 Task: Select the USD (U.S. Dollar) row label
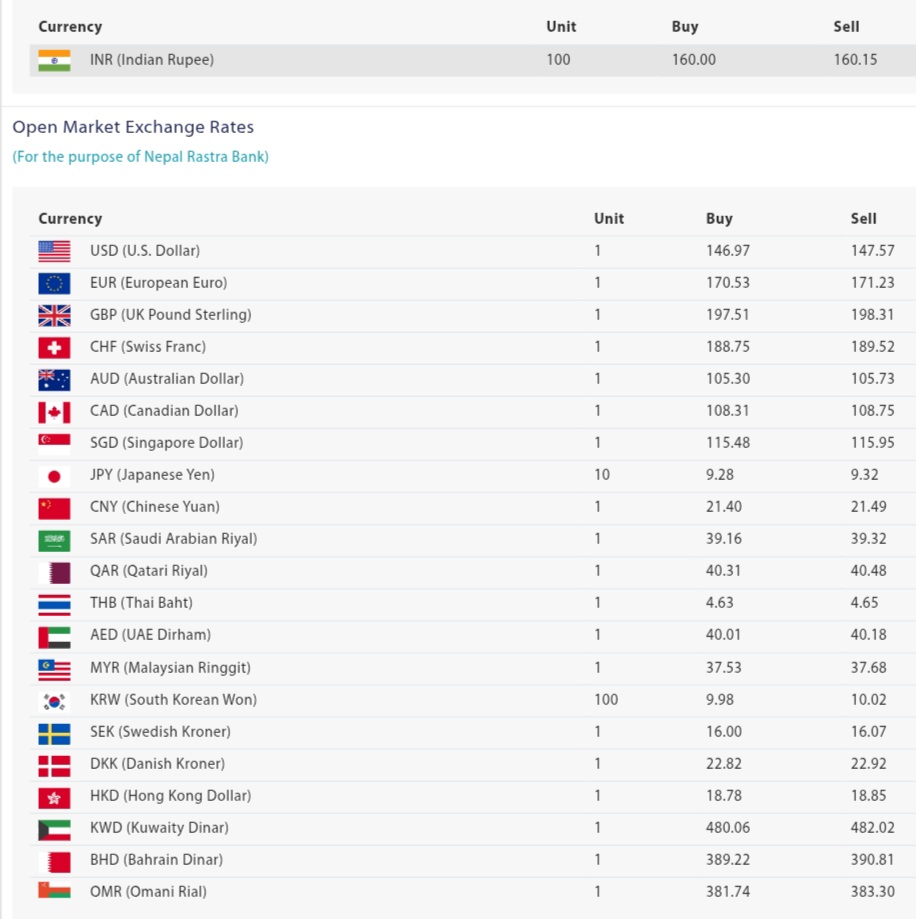(x=145, y=251)
